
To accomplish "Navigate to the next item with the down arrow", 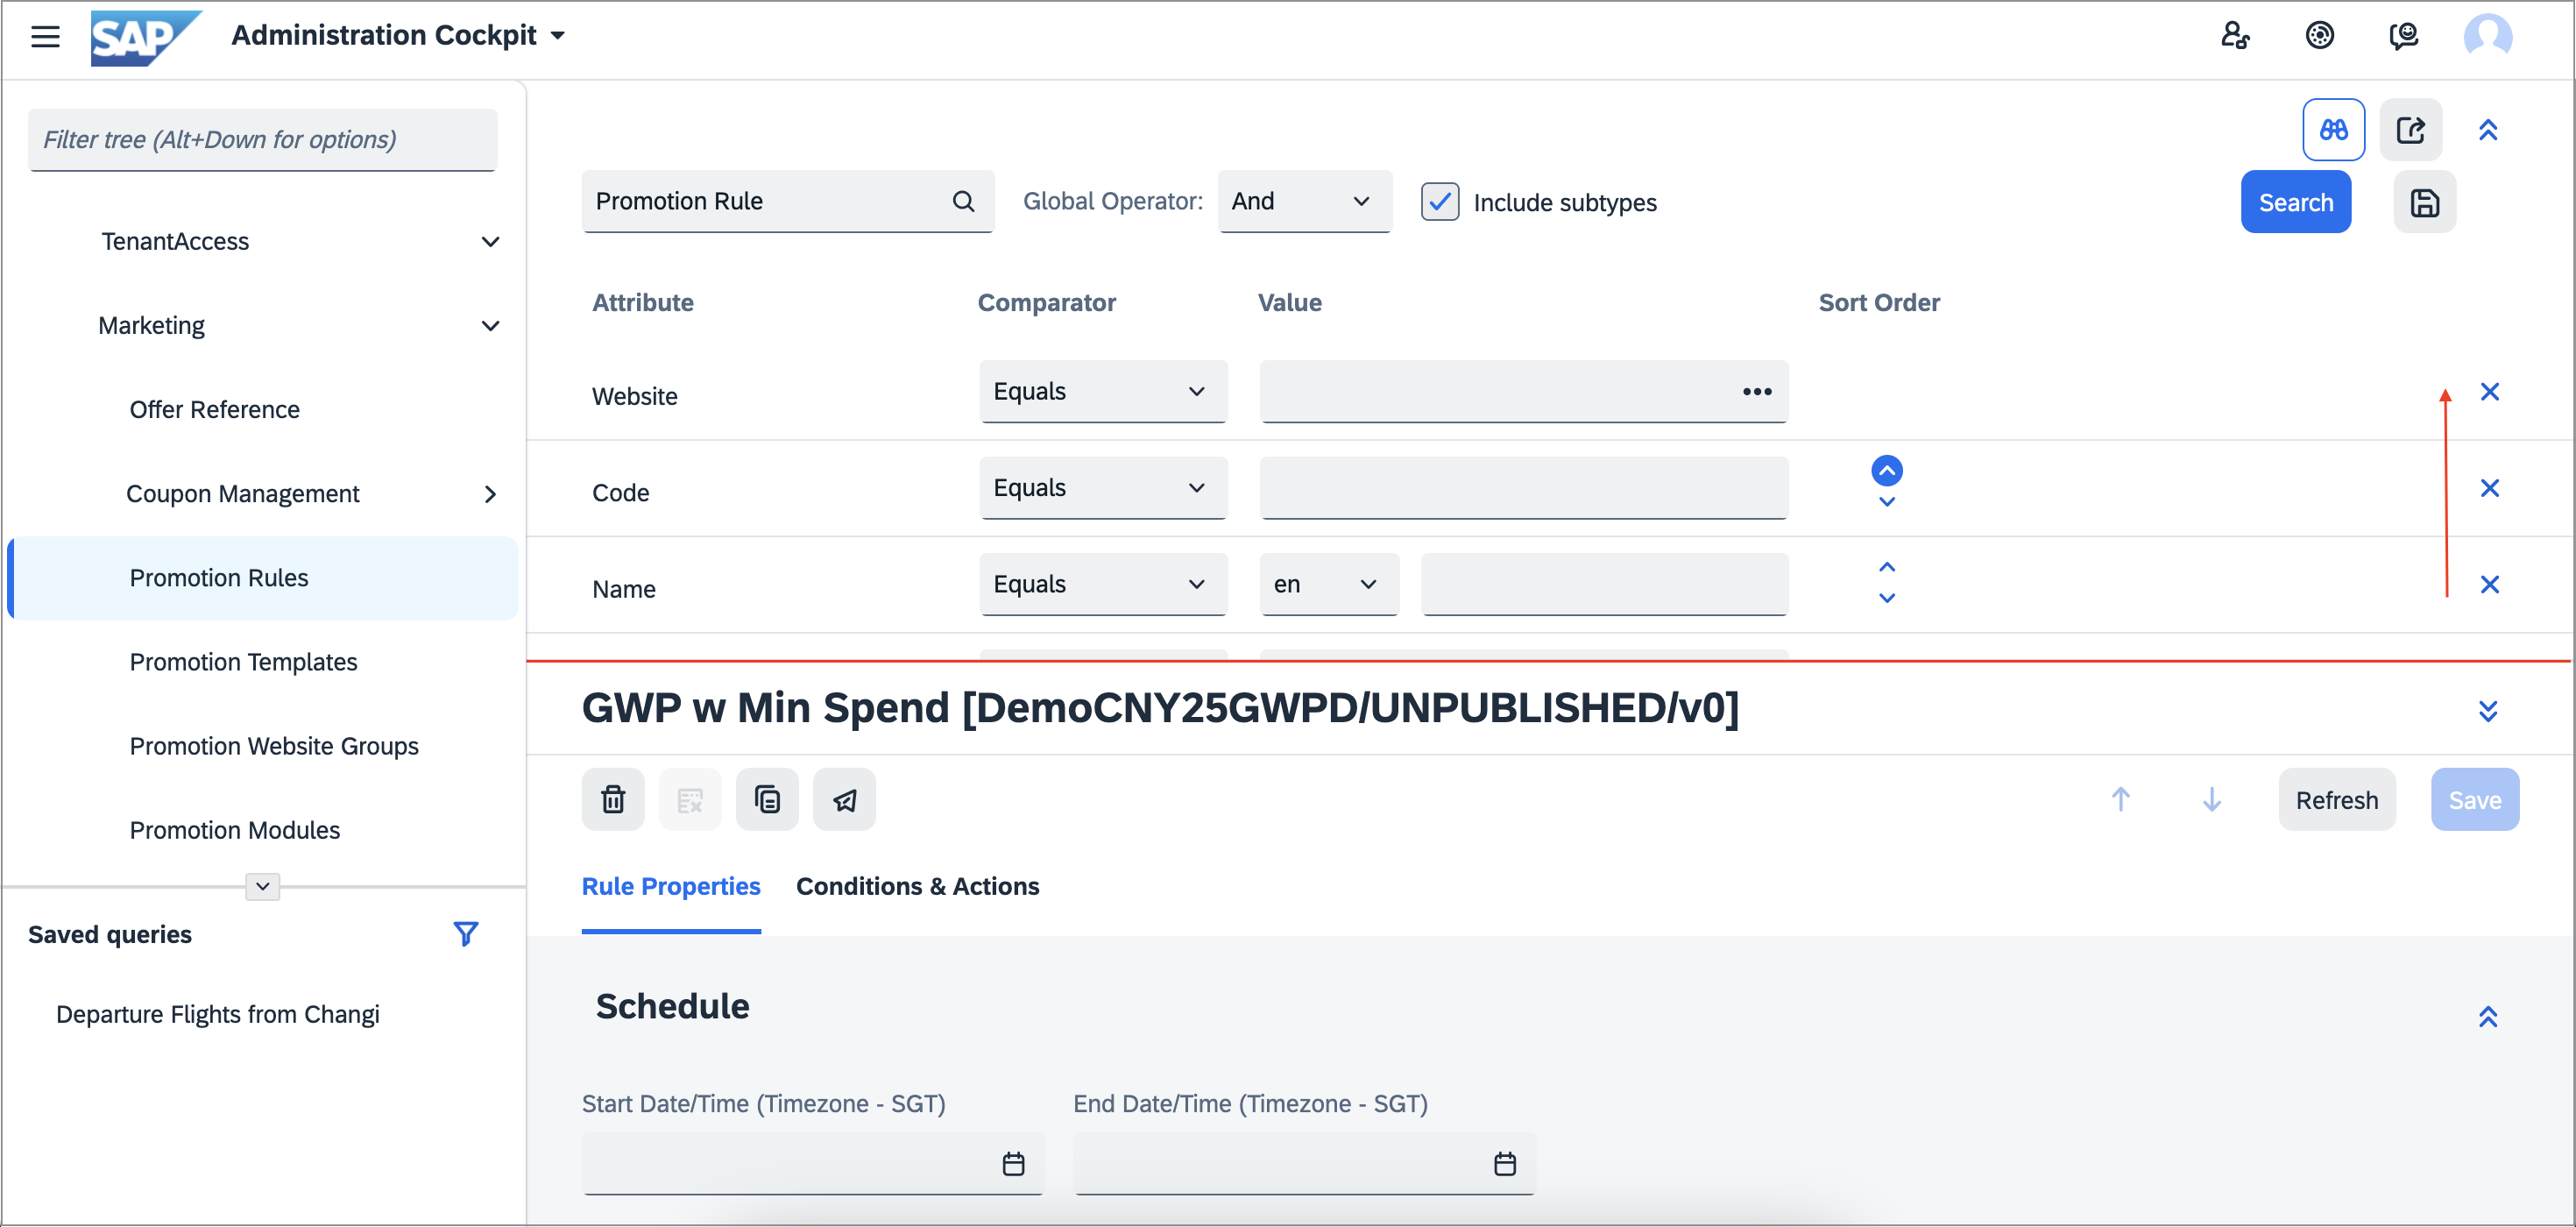I will coord(2211,800).
